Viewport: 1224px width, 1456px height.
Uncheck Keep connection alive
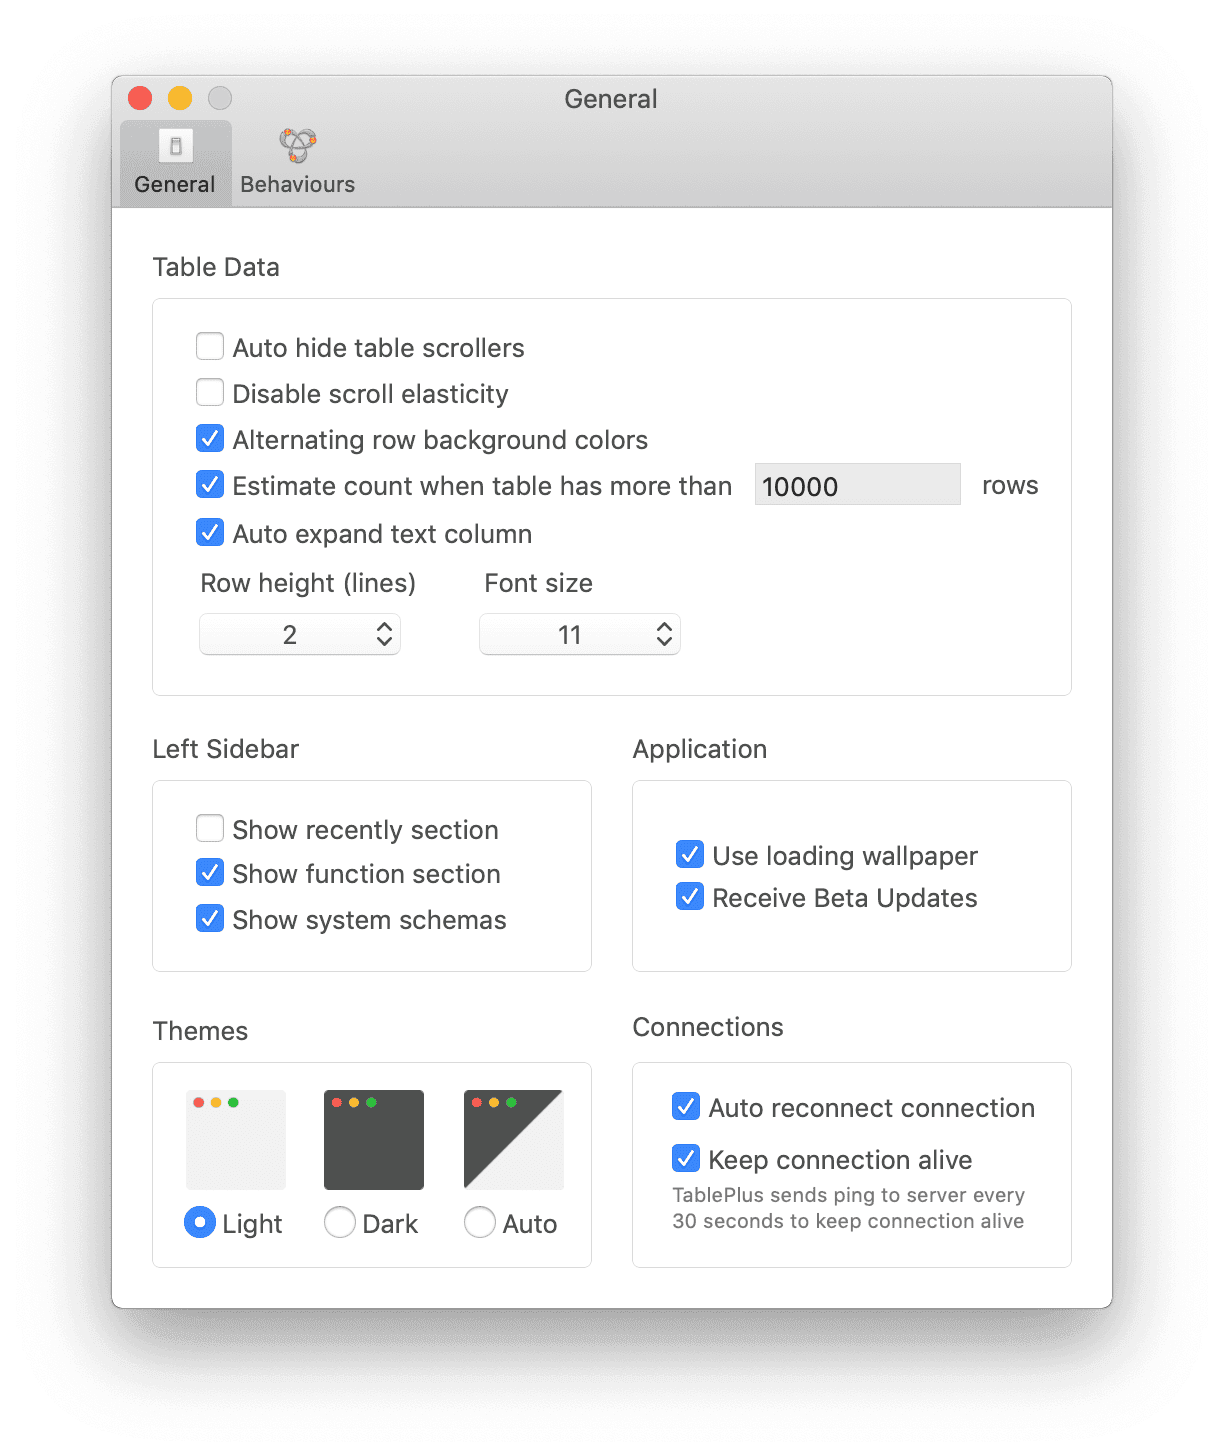(x=686, y=1158)
